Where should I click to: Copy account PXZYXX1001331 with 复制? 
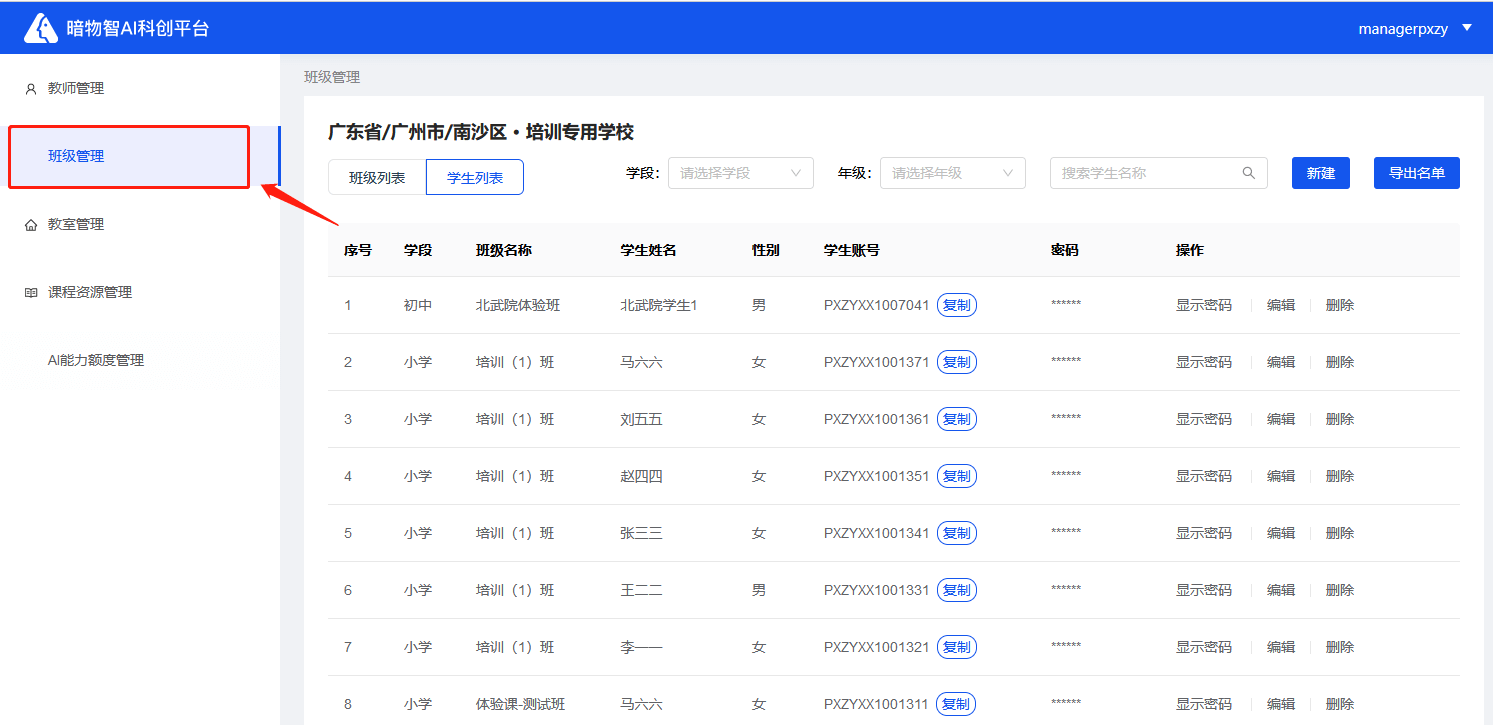[957, 590]
